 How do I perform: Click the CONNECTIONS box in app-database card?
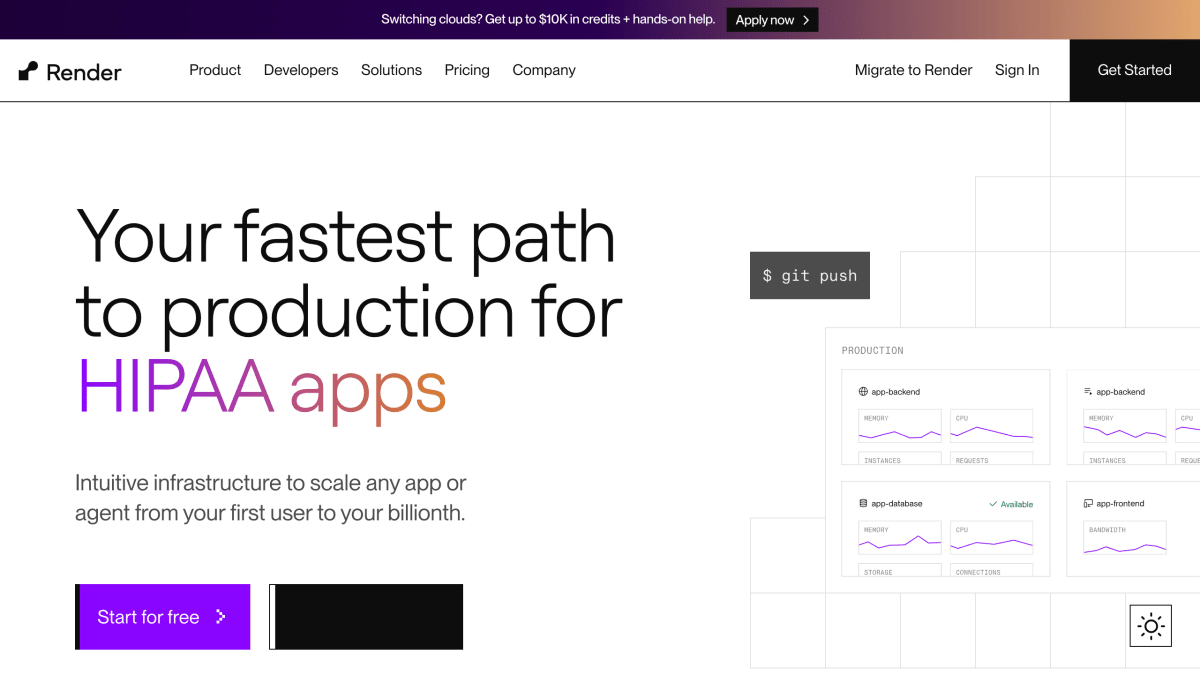pos(992,570)
